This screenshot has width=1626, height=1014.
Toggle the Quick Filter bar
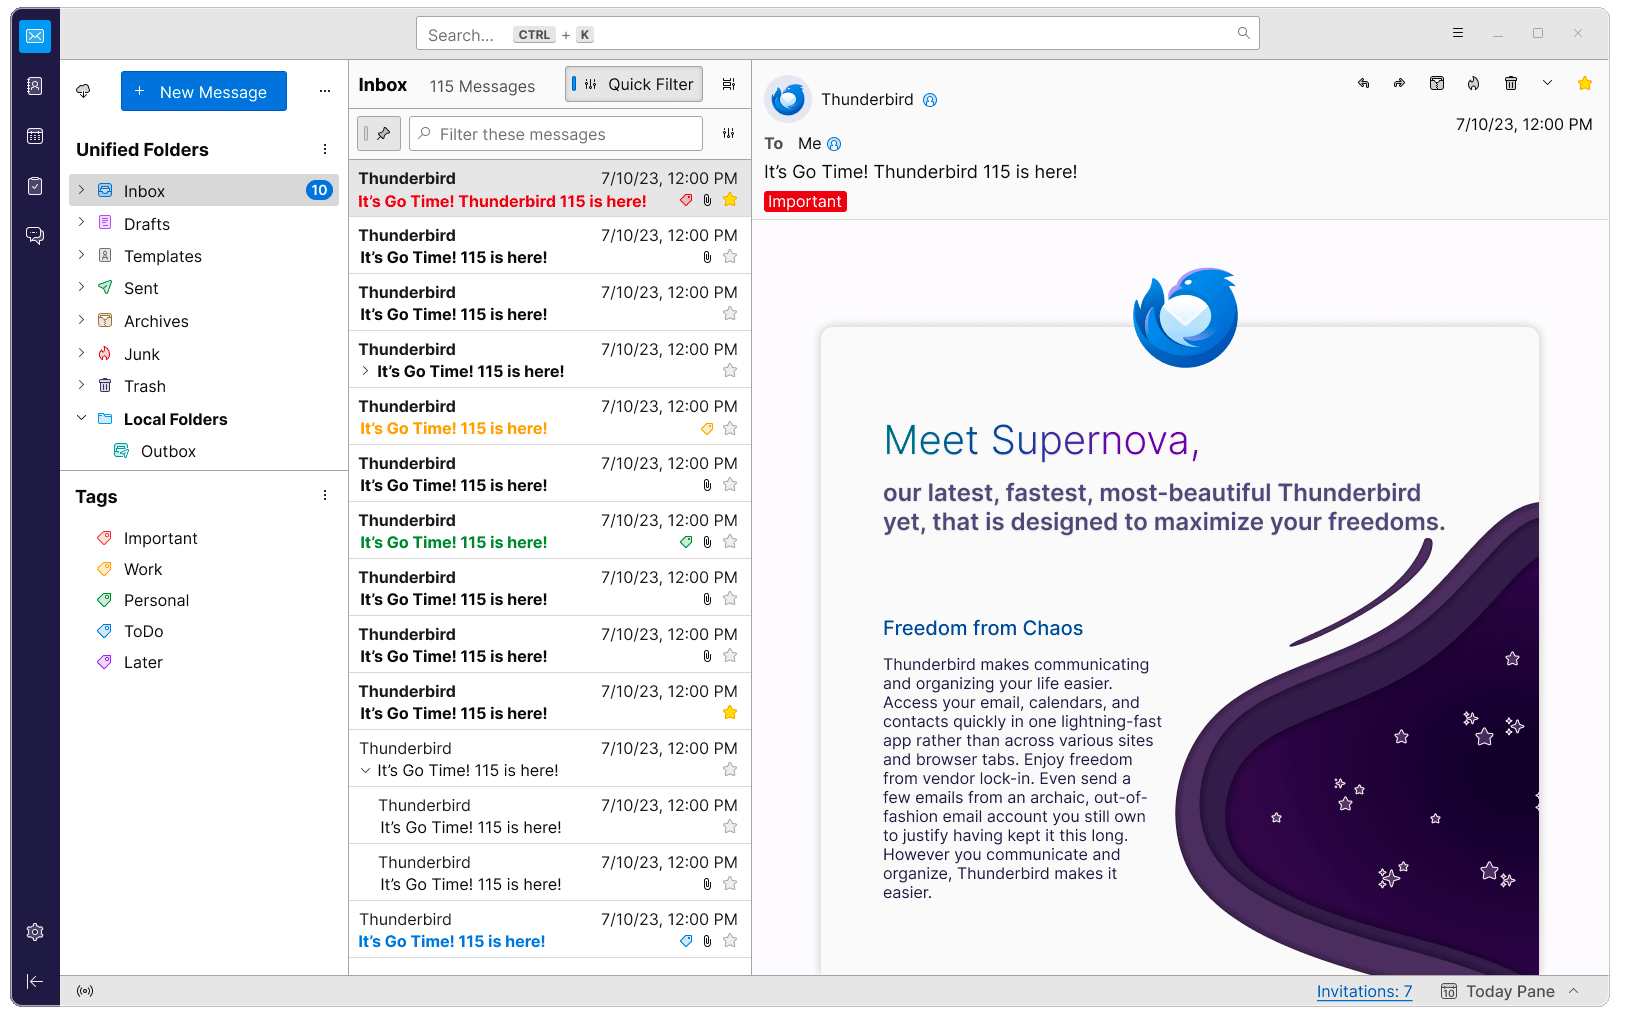(634, 85)
